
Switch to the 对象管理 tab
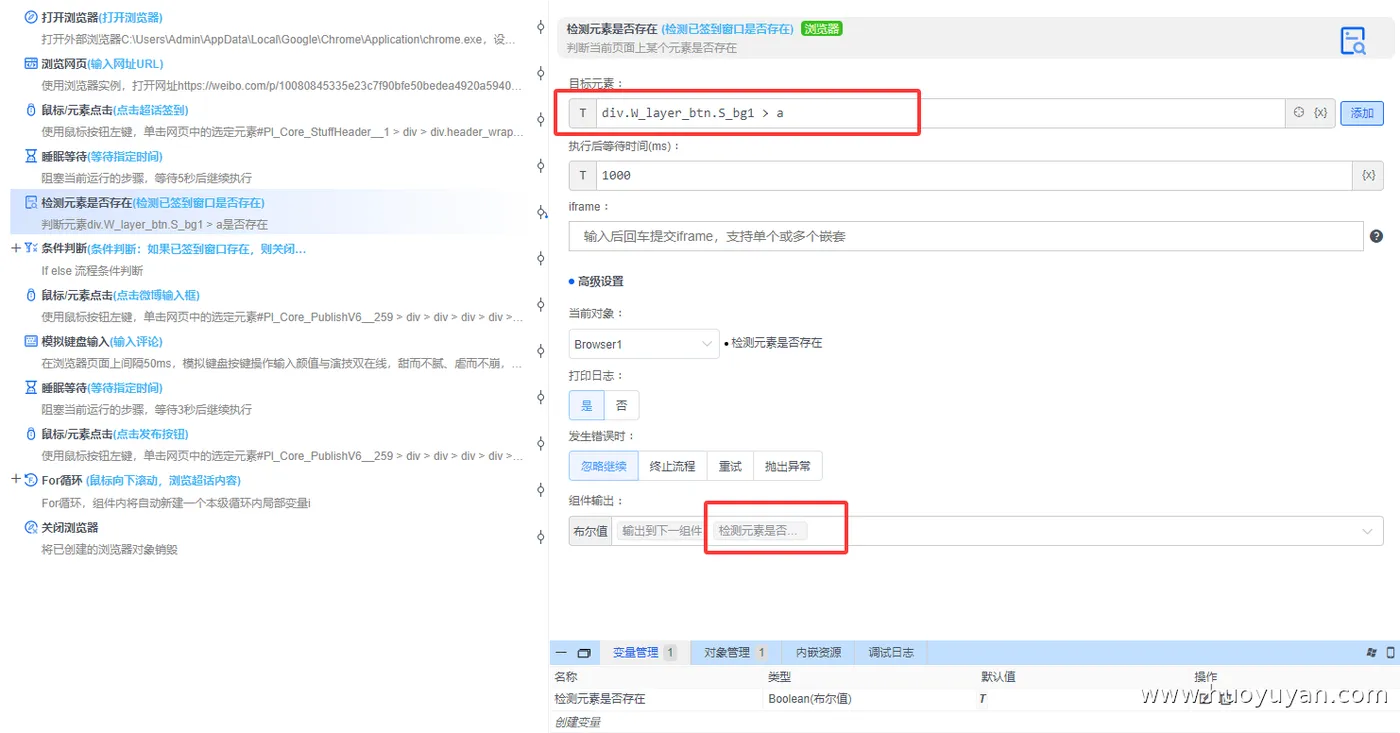tap(734, 652)
